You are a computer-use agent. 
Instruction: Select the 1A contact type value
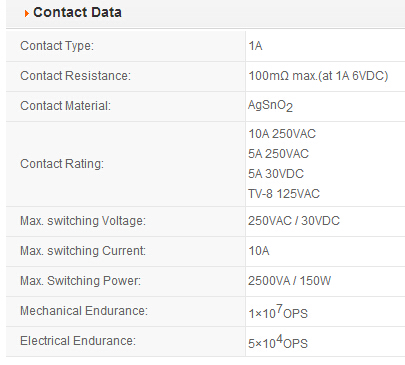pyautogui.click(x=255, y=46)
